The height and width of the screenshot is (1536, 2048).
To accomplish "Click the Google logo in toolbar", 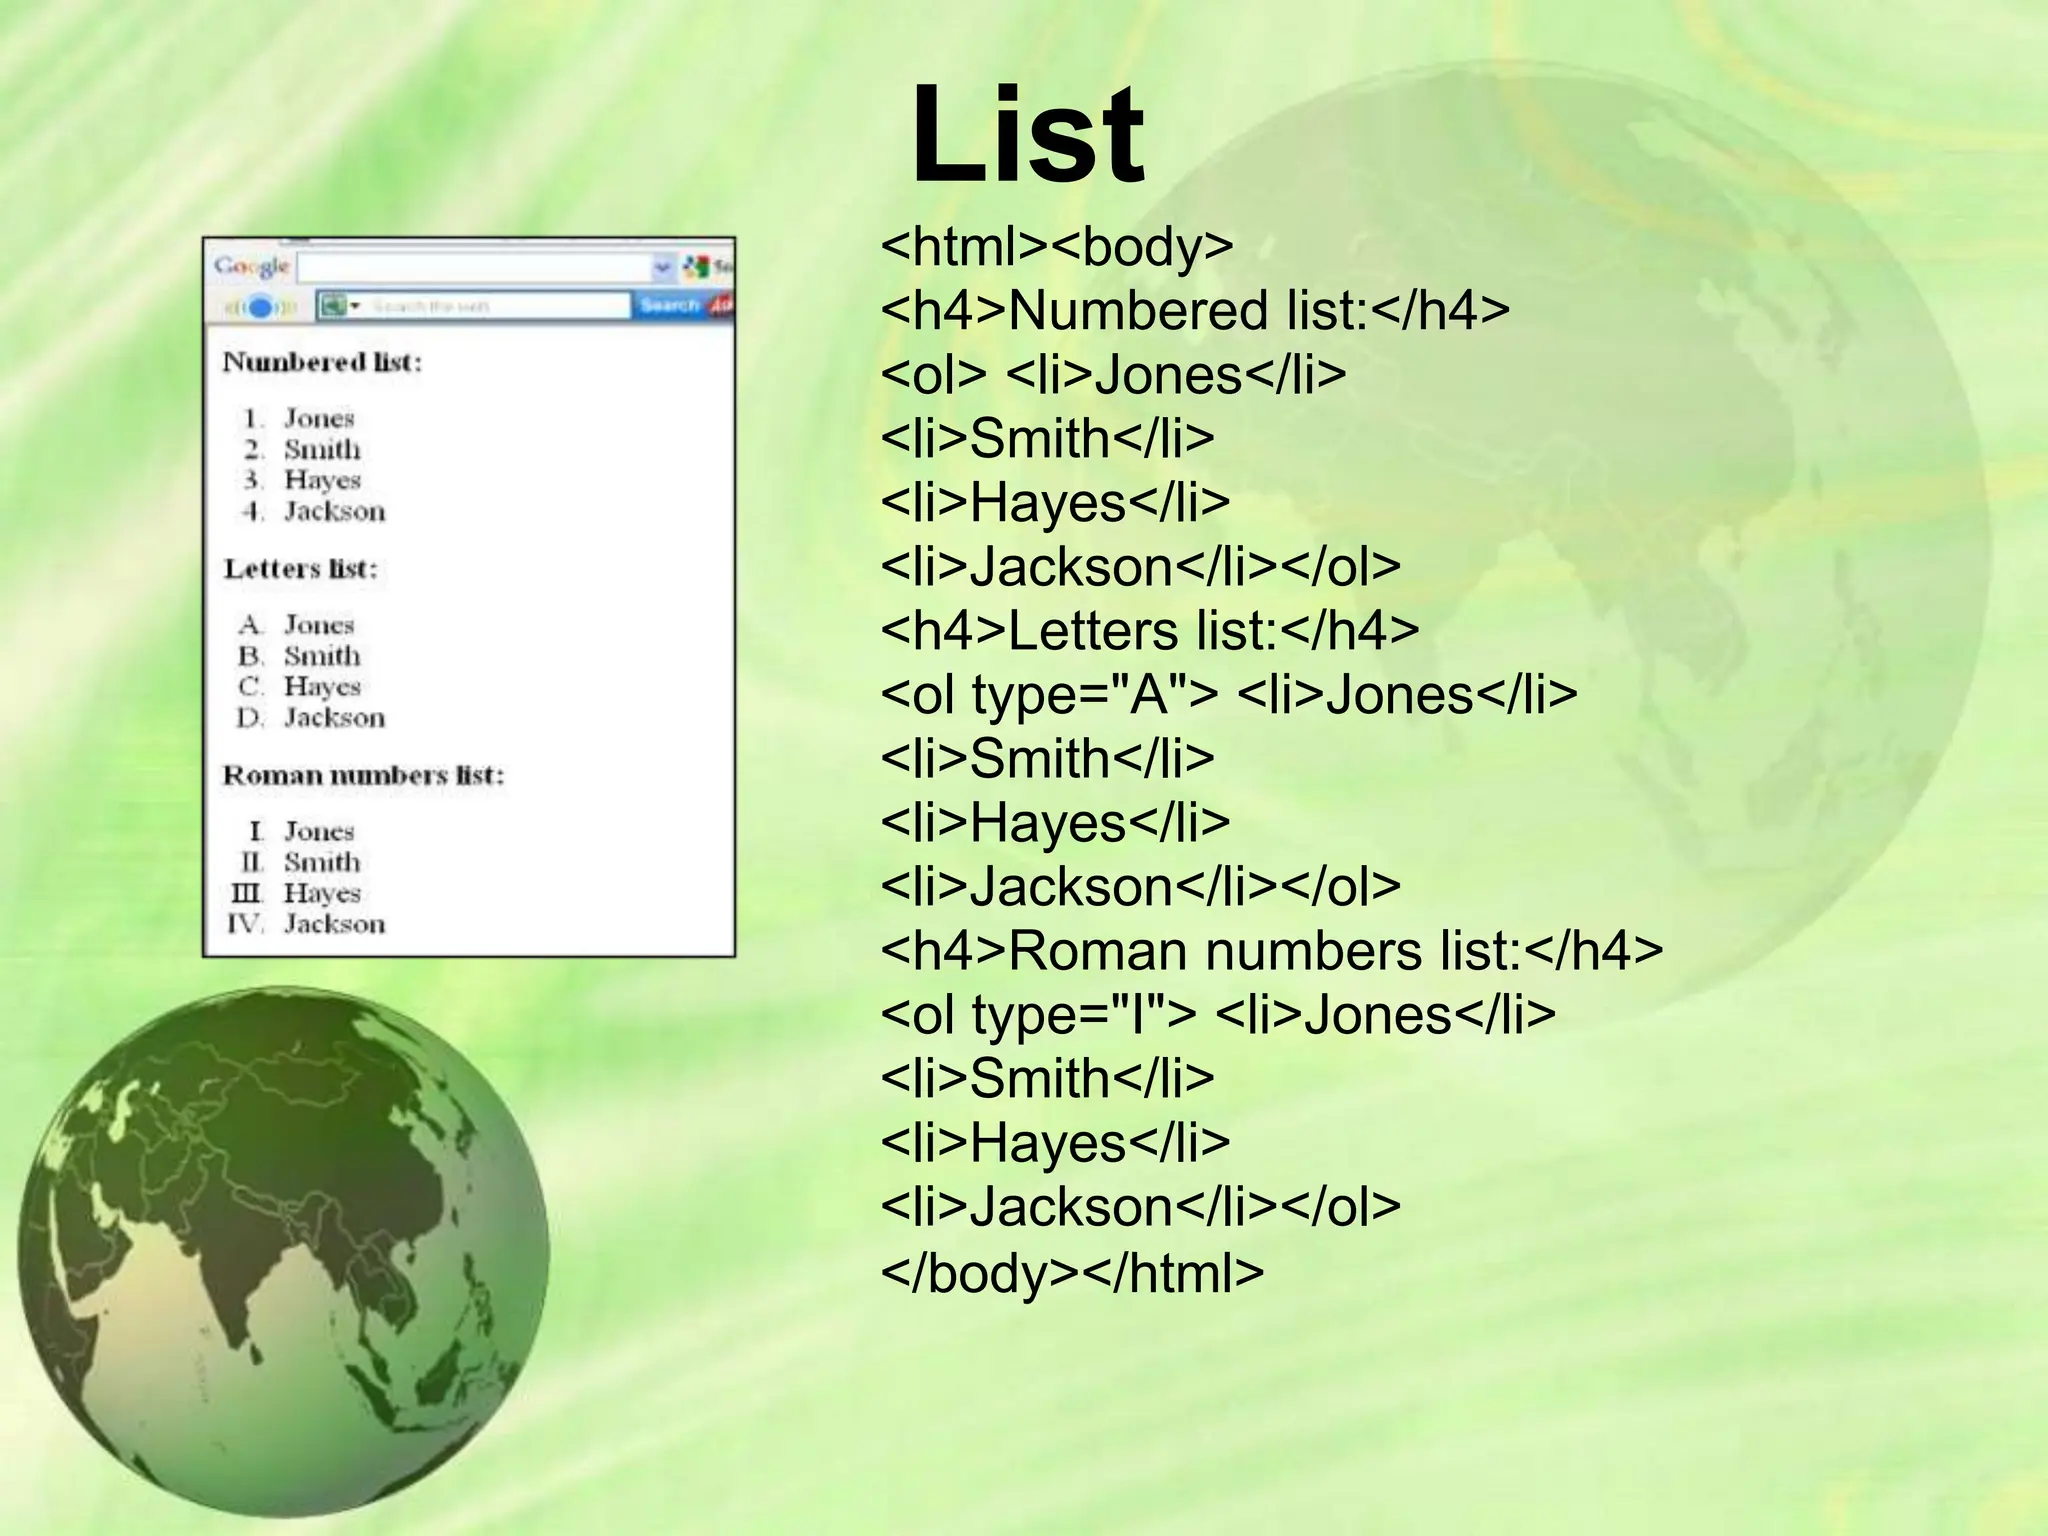I will (251, 267).
